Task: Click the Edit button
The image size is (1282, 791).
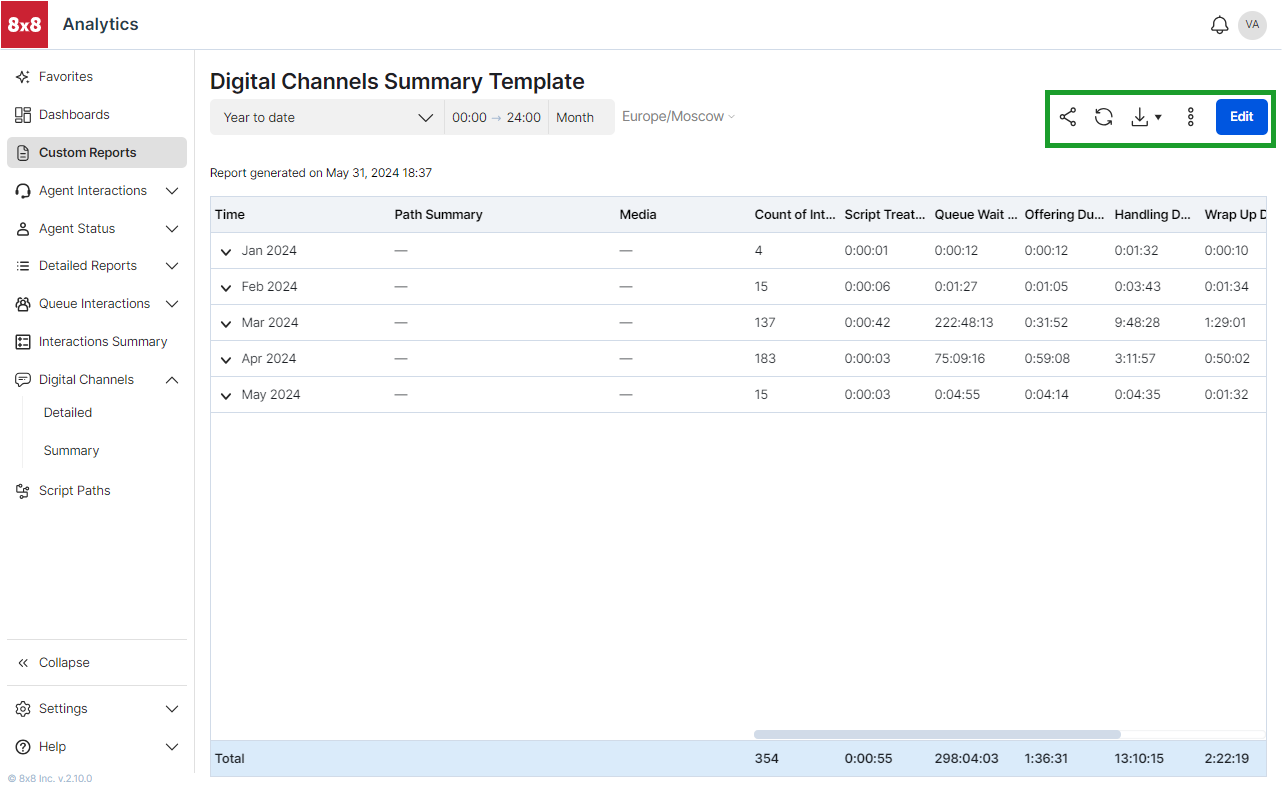Action: tap(1241, 117)
